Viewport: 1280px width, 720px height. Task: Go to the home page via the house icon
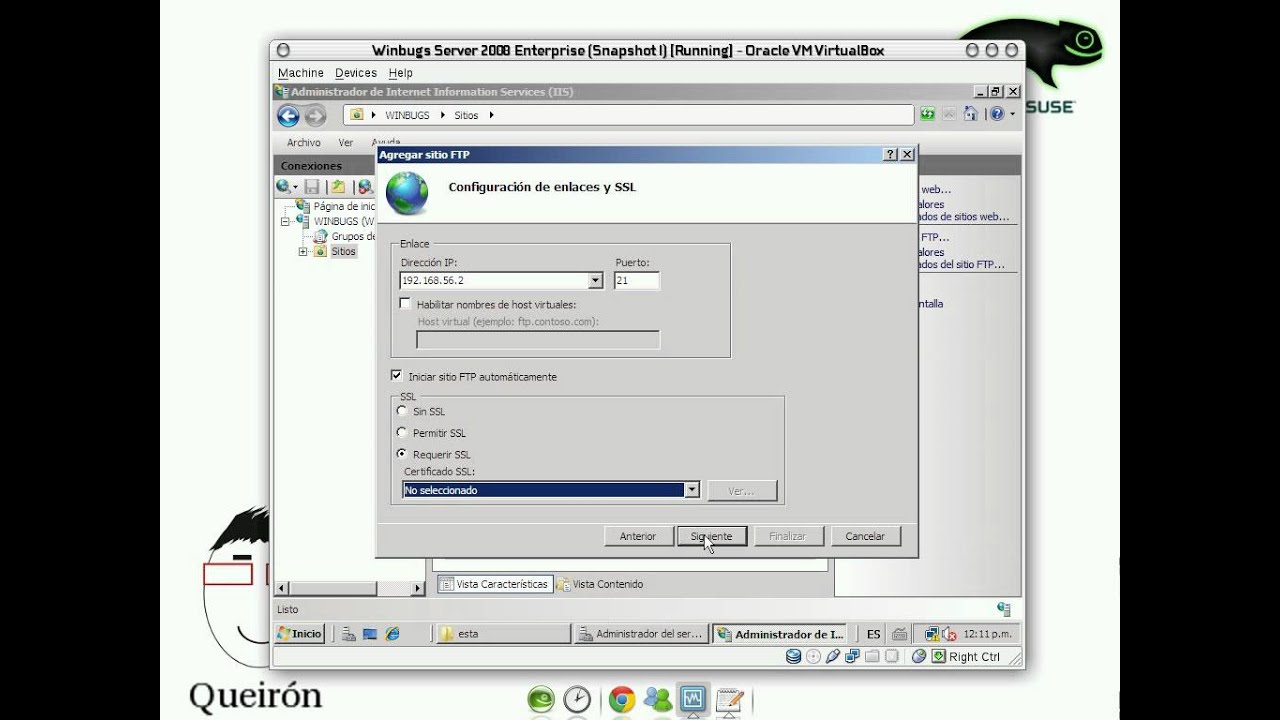[x=970, y=114]
